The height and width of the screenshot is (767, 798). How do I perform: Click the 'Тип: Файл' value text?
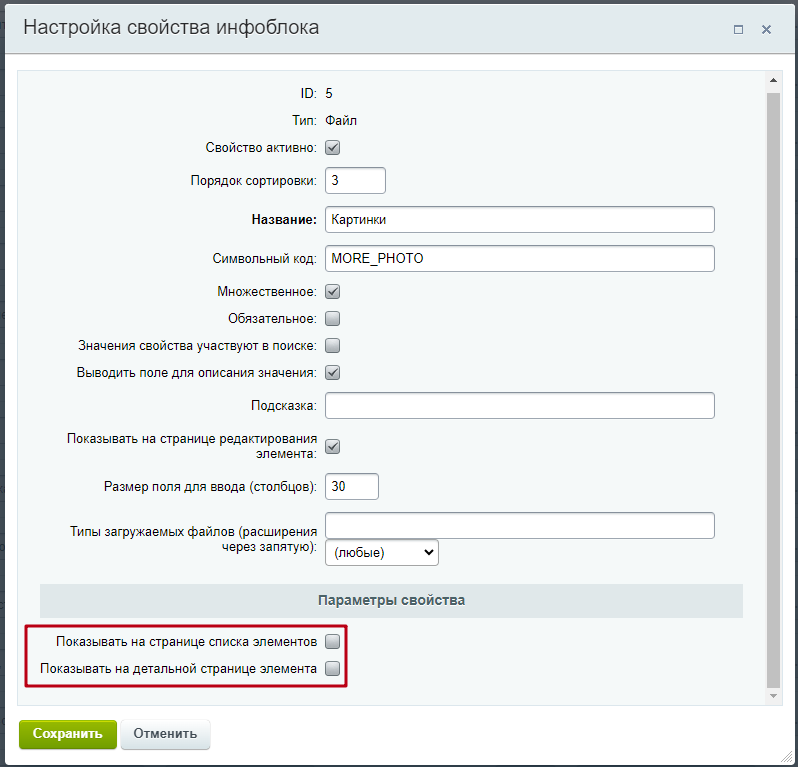[341, 121]
